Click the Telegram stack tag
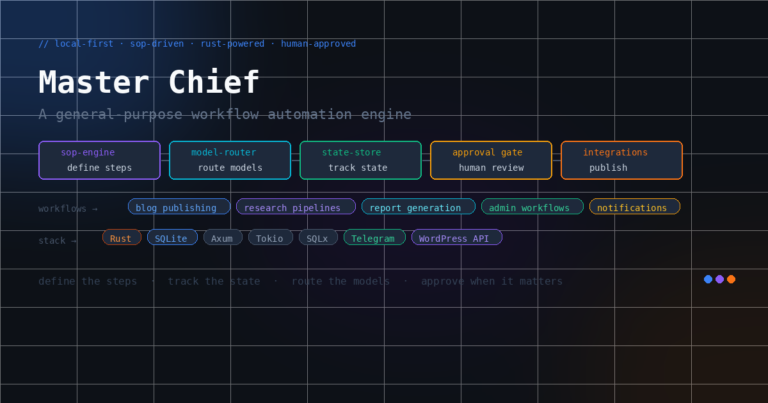The width and height of the screenshot is (768, 403). tap(374, 237)
